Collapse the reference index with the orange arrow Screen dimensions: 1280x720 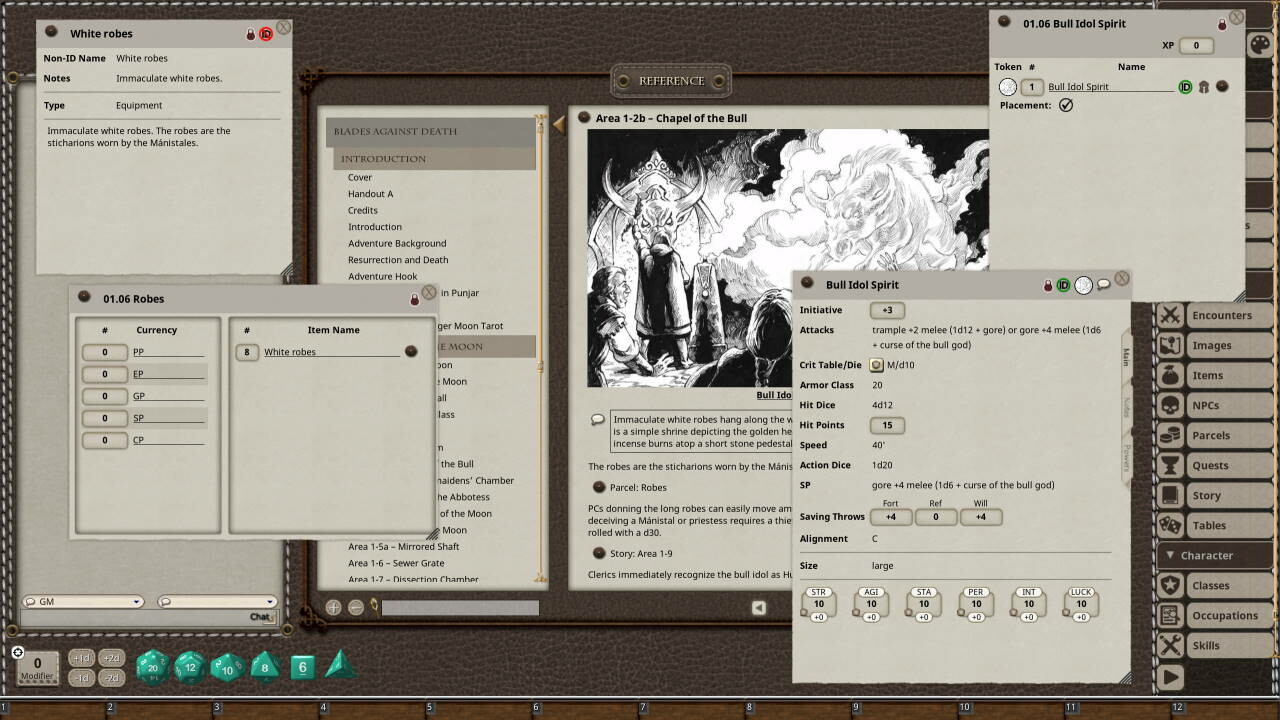point(560,124)
